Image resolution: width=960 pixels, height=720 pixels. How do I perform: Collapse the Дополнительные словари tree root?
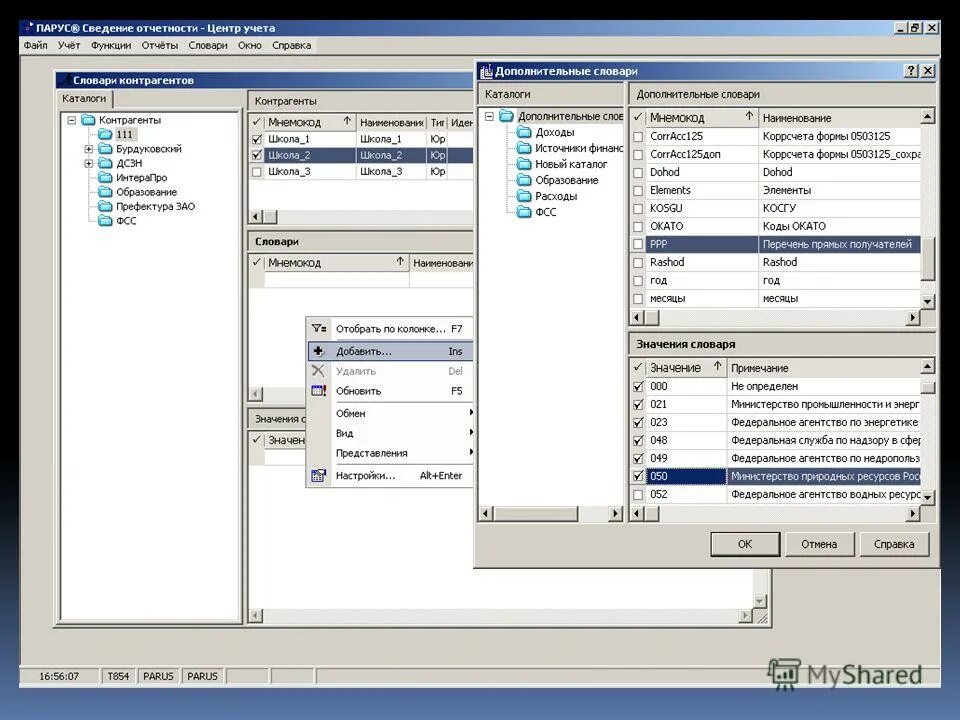[489, 116]
